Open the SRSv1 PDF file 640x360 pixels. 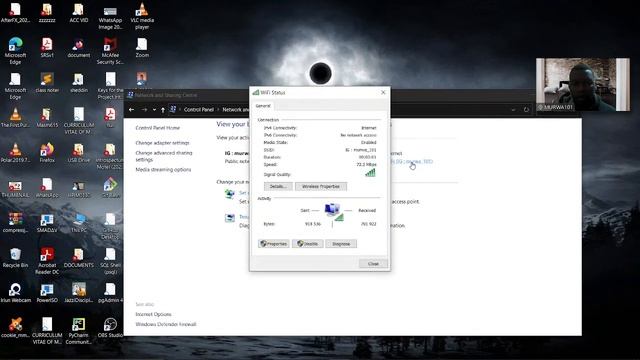coord(47,48)
